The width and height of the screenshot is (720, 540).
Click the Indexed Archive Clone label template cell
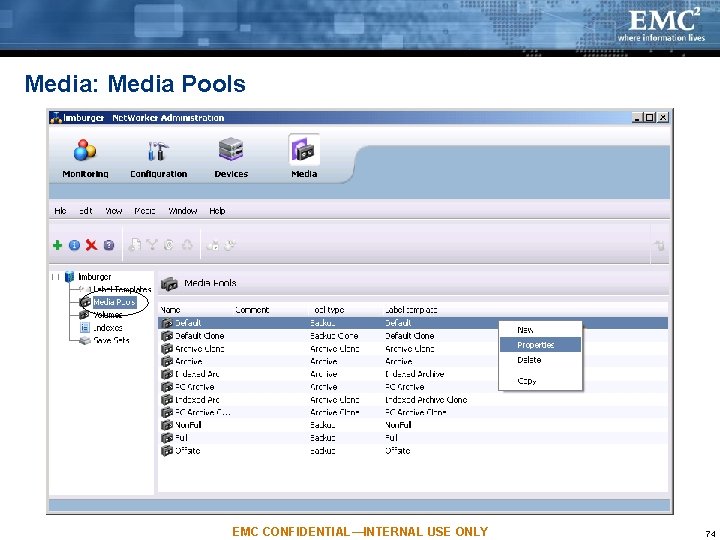pos(426,399)
